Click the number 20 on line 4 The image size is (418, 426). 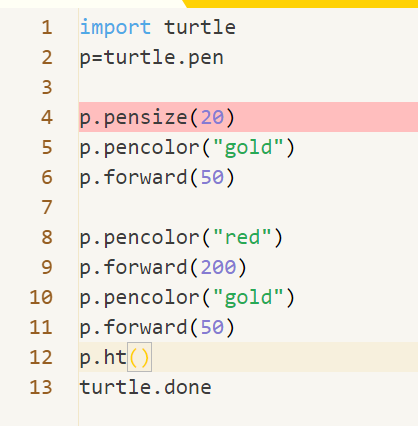212,117
